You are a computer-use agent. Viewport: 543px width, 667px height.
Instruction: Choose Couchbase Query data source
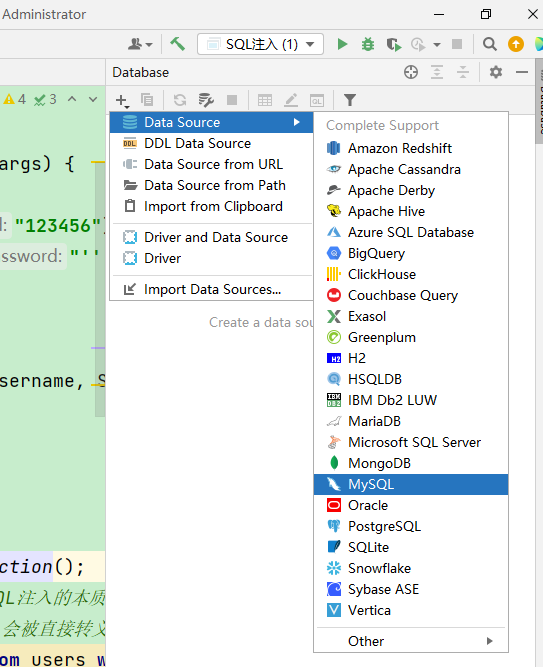coord(411,295)
